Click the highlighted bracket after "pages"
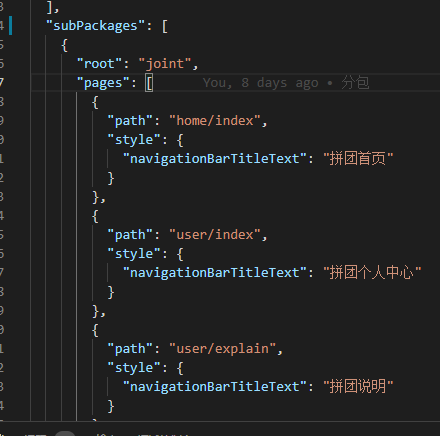The height and width of the screenshot is (436, 440). pyautogui.click(x=149, y=83)
